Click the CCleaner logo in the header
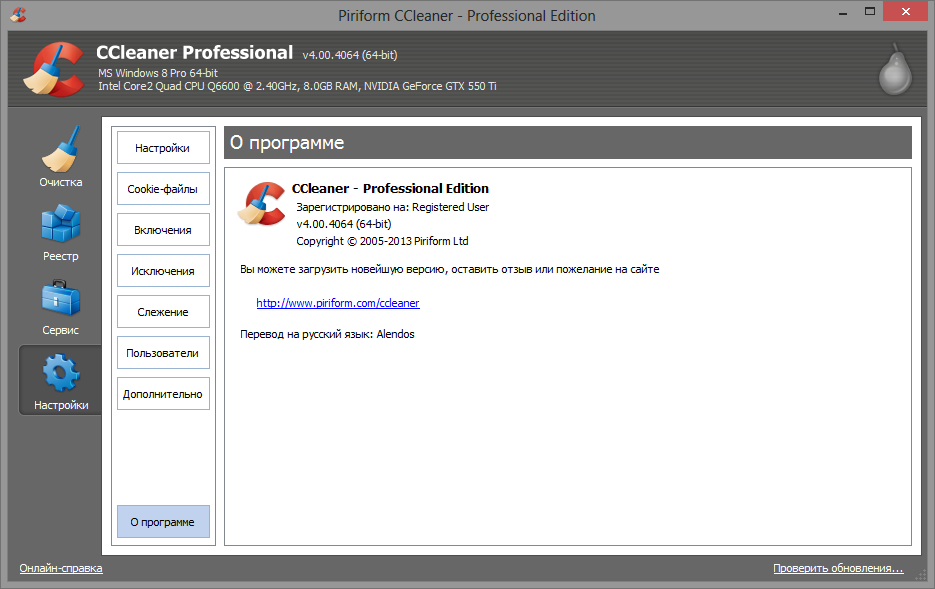935x589 pixels. pyautogui.click(x=52, y=69)
